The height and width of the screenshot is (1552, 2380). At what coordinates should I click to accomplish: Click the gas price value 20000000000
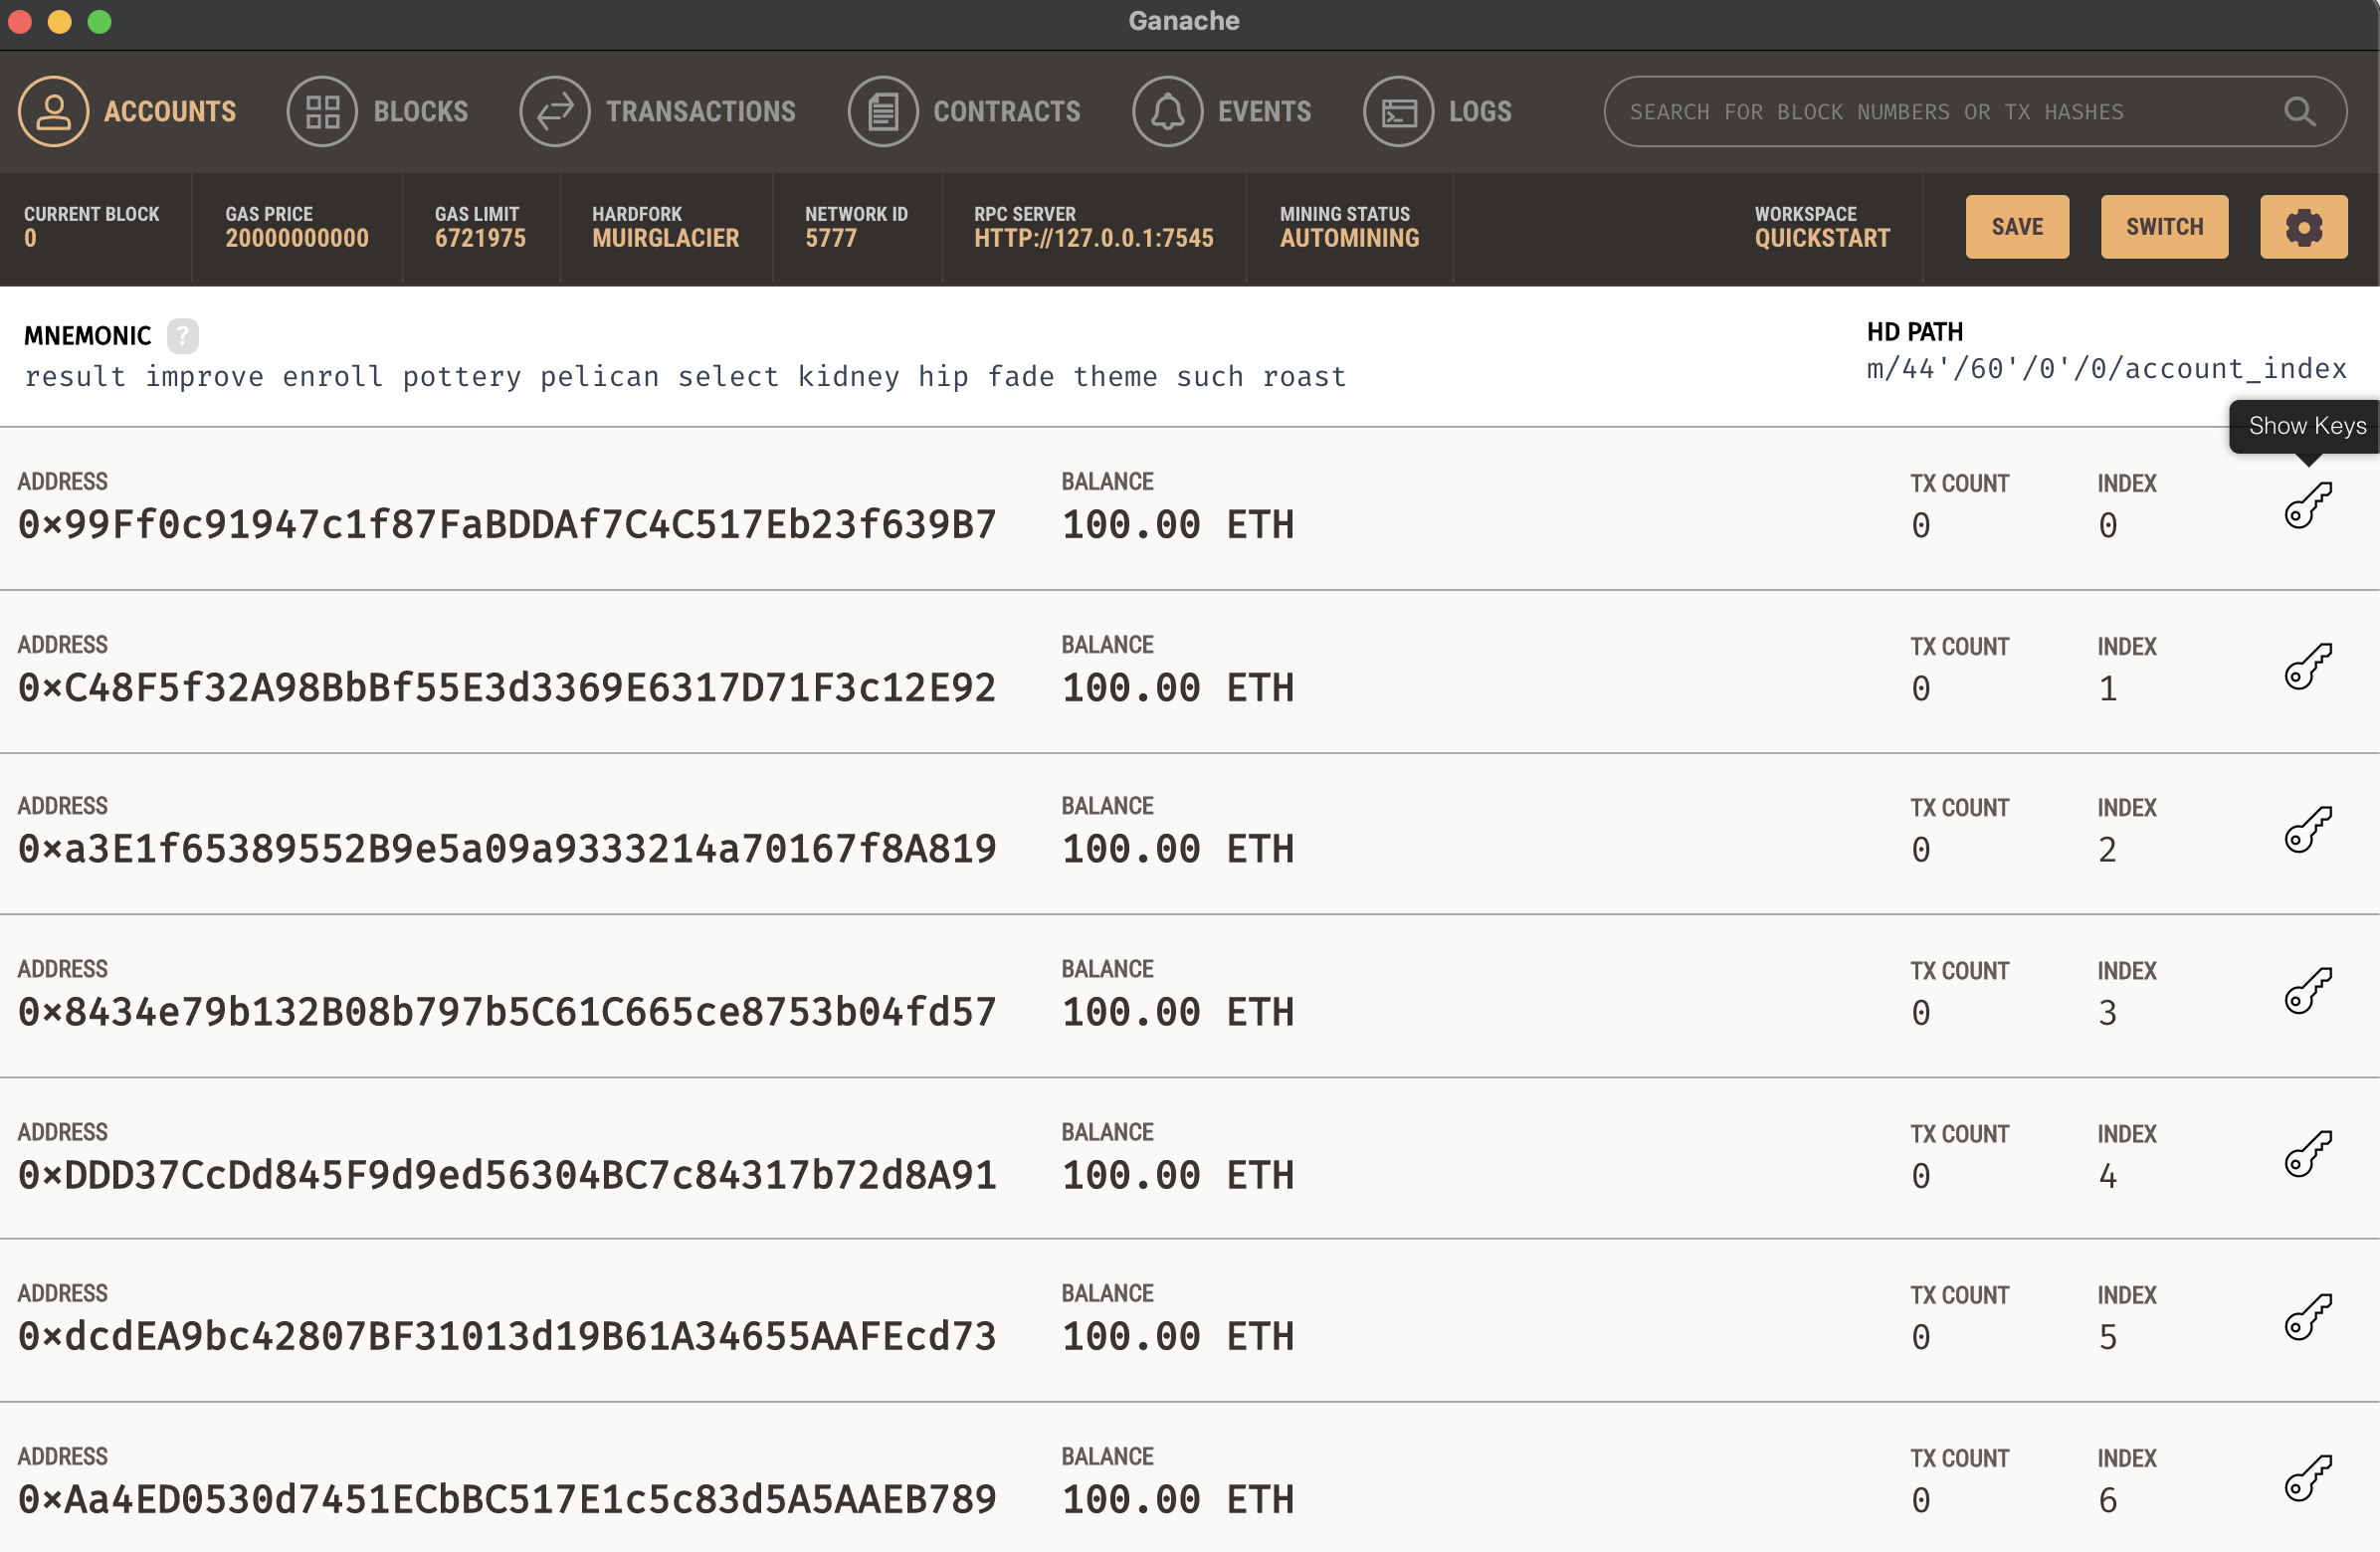click(x=297, y=238)
